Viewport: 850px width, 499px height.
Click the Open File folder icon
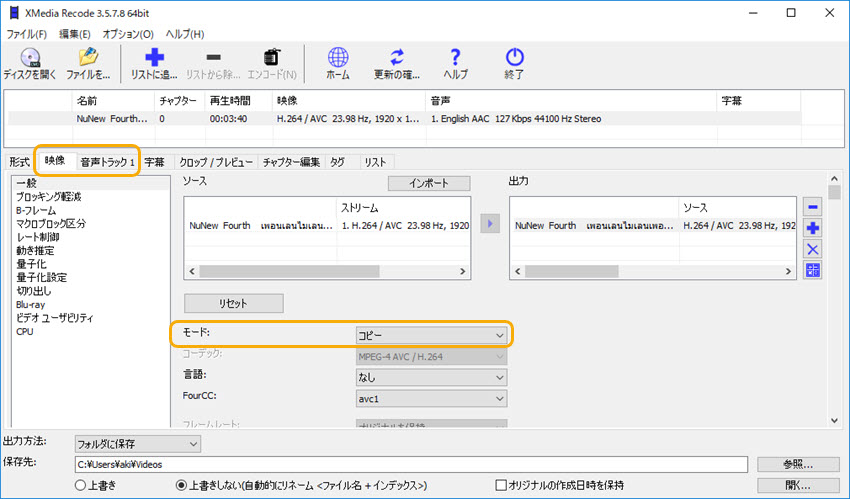click(x=88, y=58)
